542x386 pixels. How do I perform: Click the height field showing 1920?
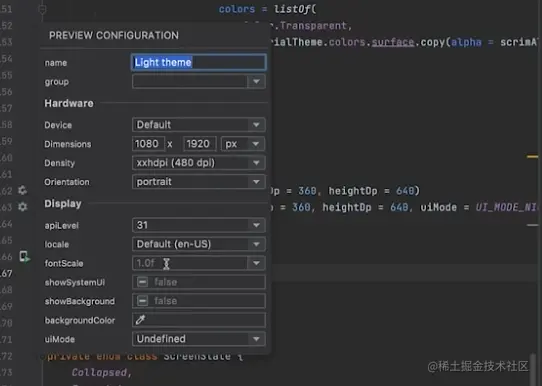pos(200,144)
